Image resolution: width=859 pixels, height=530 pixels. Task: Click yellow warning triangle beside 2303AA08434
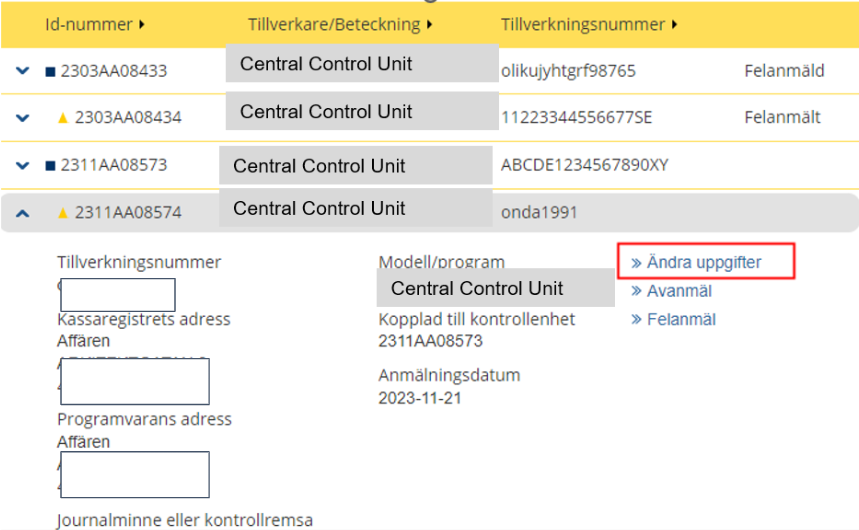(x=63, y=118)
